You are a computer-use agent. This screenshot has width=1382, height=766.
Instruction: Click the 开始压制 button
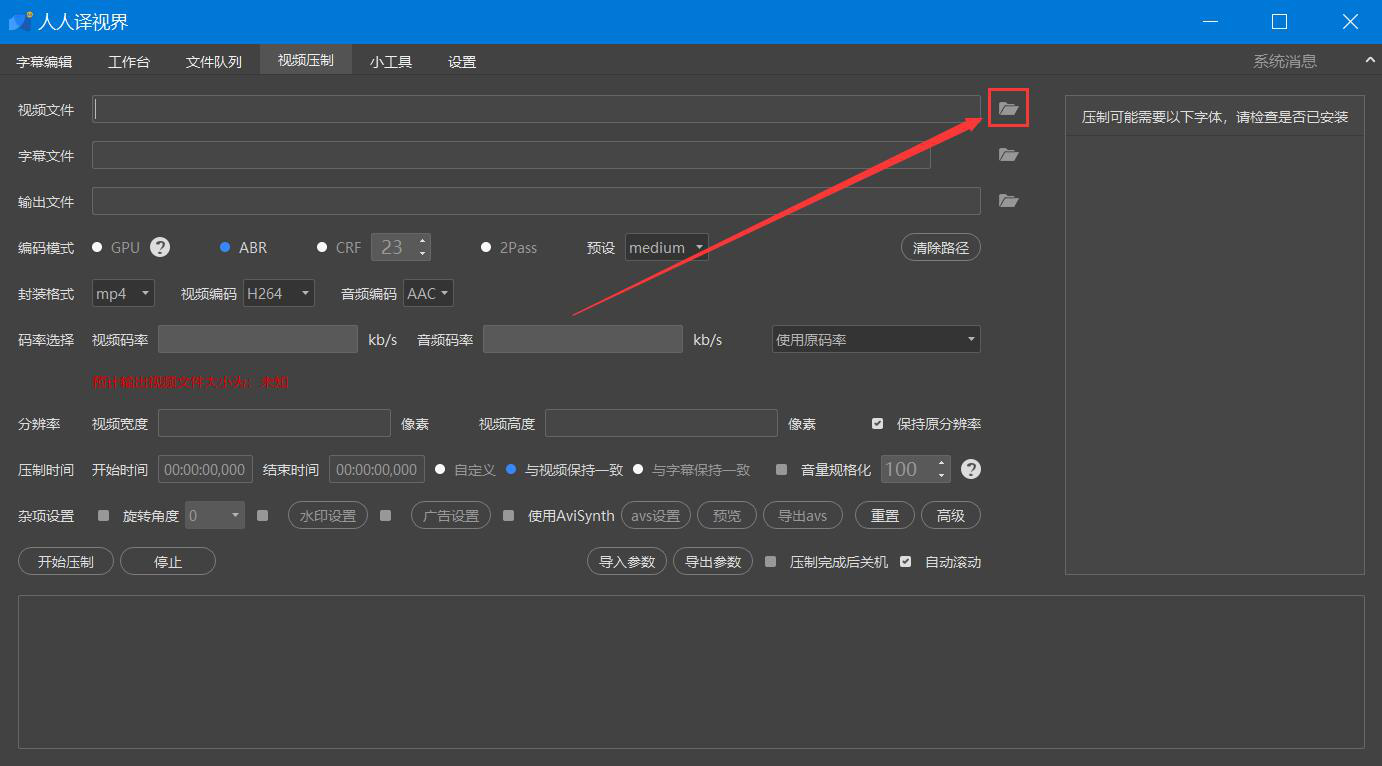point(66,562)
